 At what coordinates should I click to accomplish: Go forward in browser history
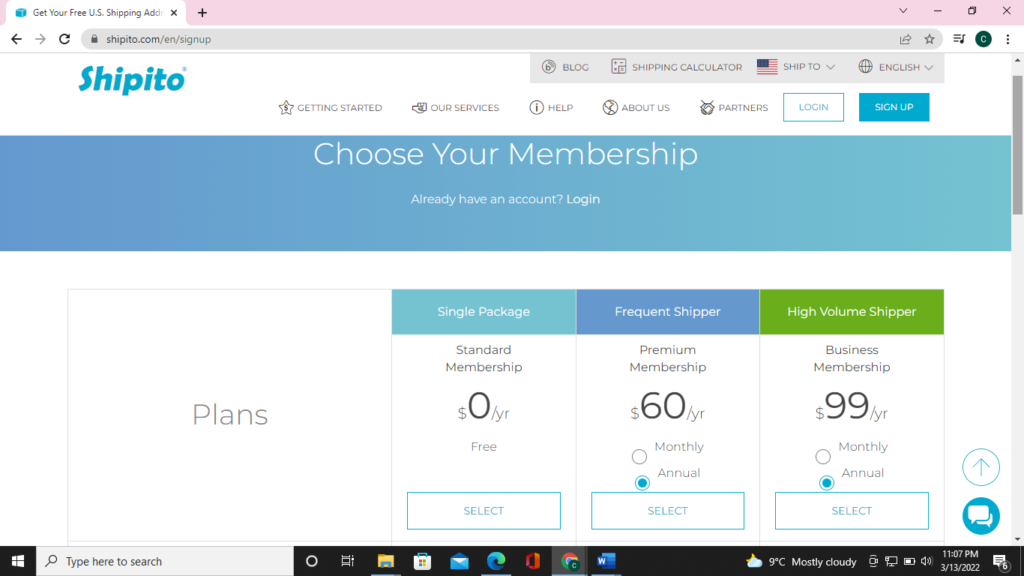(x=40, y=39)
